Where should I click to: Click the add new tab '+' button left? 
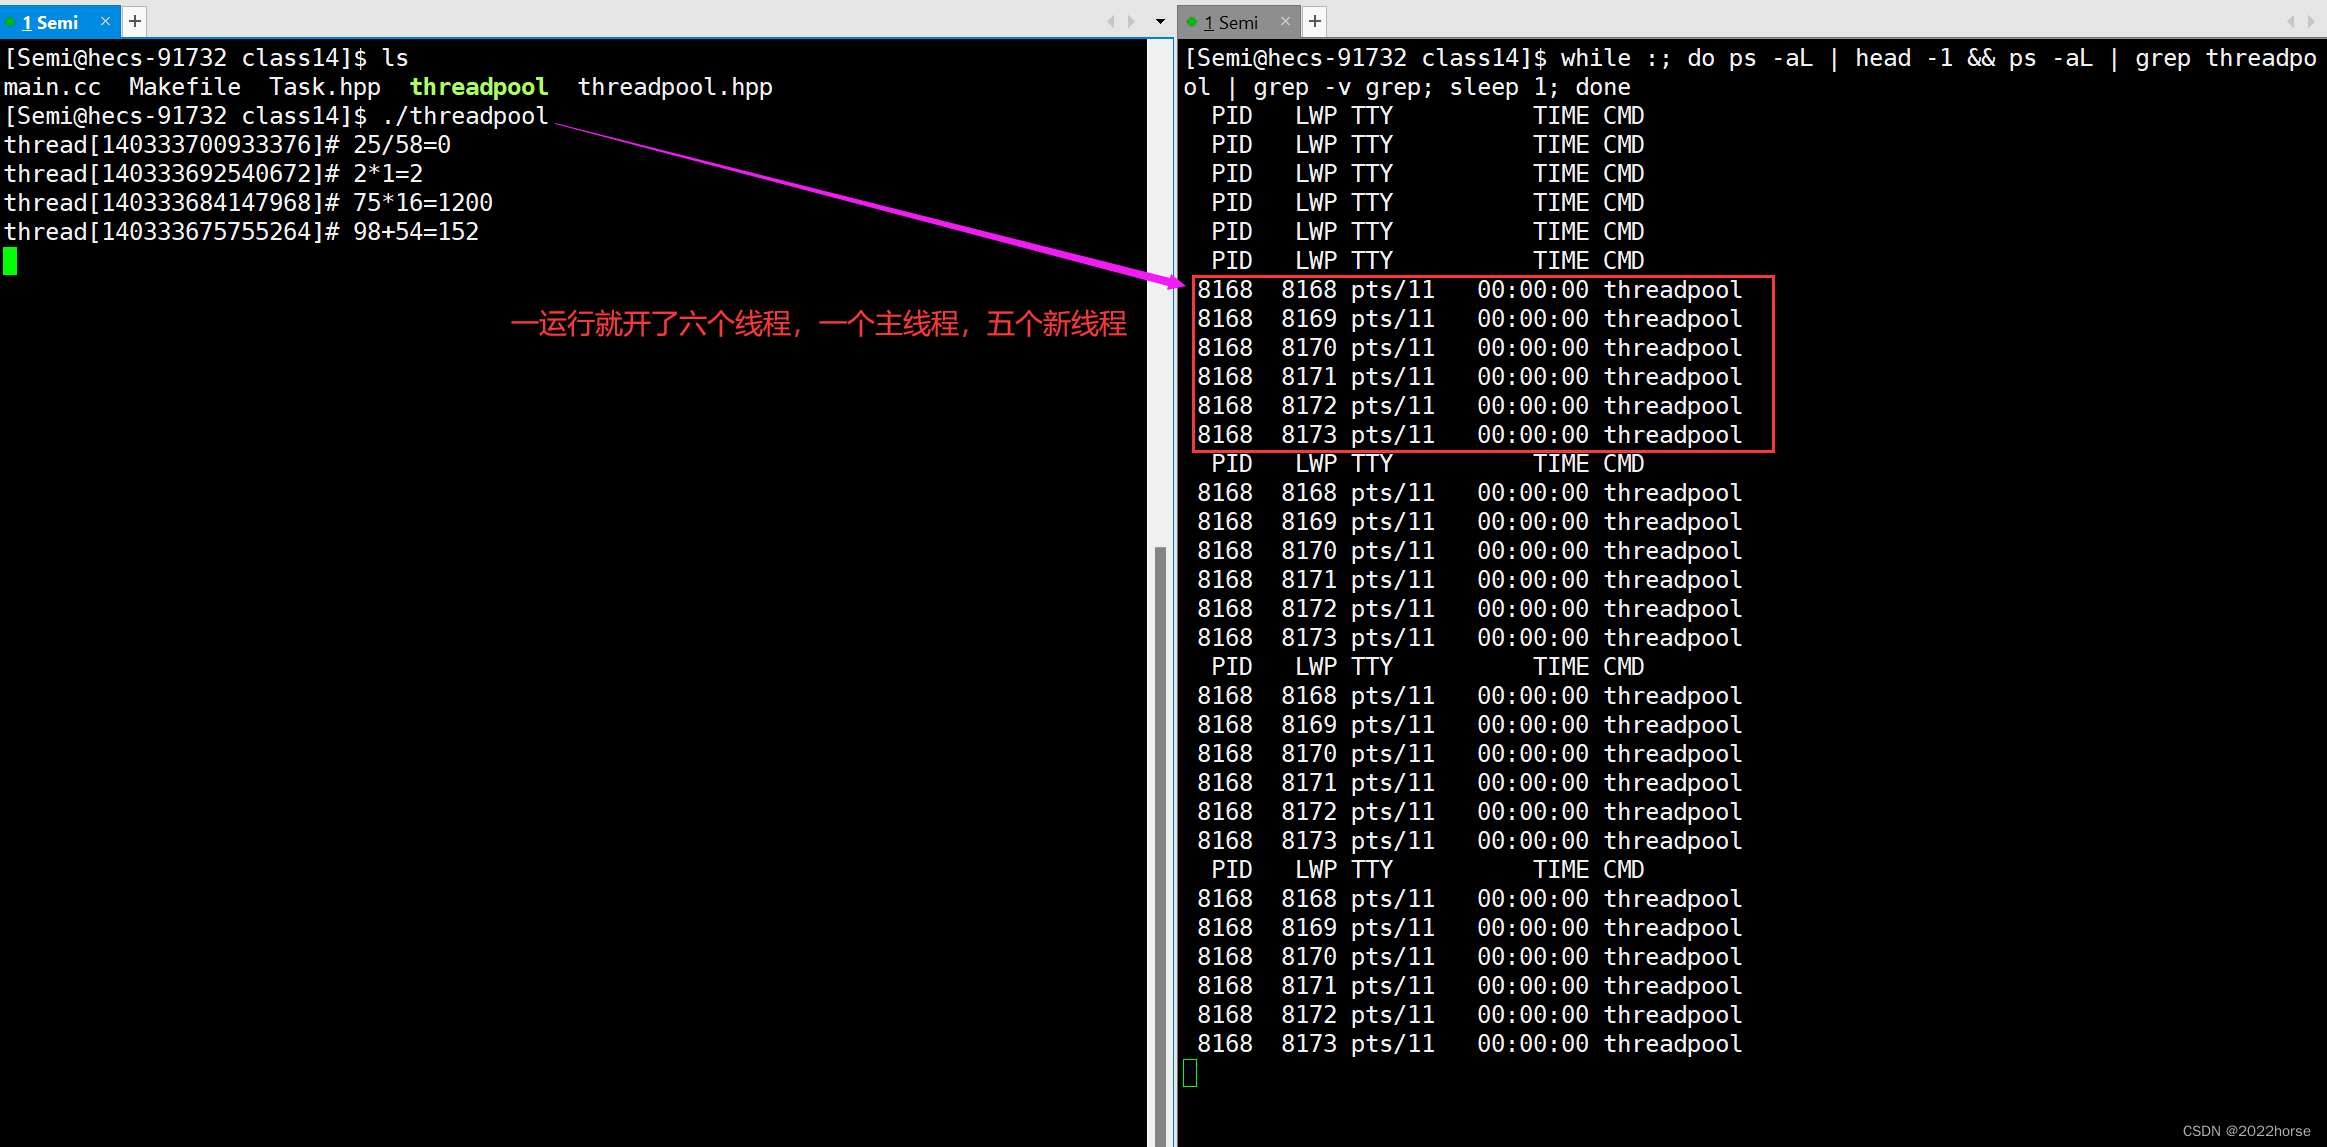(x=134, y=21)
